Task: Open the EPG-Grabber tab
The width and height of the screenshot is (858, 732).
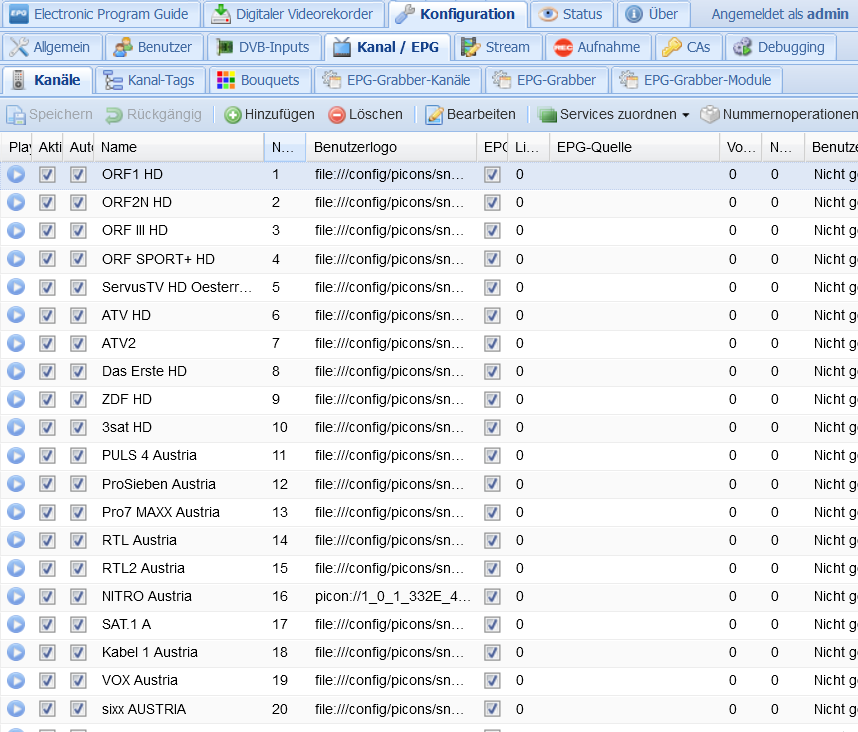Action: [545, 80]
